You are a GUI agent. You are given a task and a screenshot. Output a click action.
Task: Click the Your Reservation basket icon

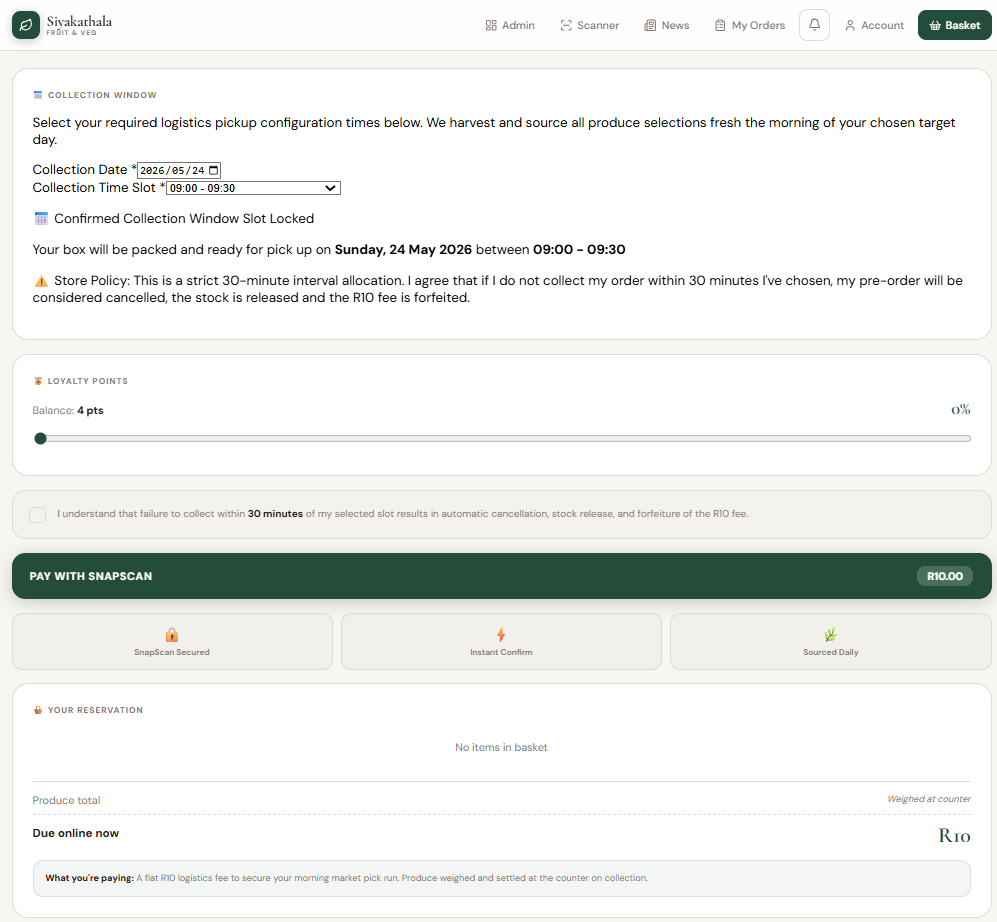(38, 710)
